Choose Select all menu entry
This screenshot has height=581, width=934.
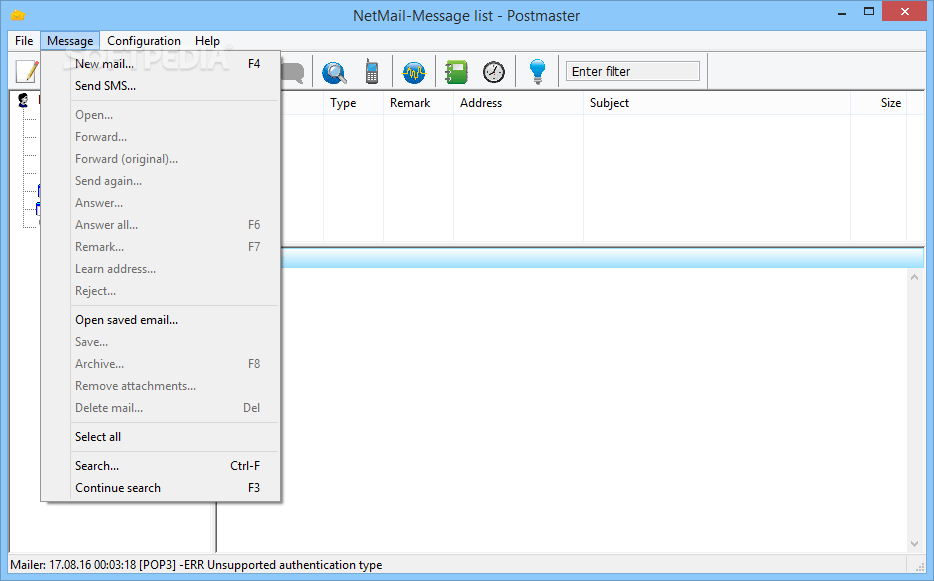point(161,437)
